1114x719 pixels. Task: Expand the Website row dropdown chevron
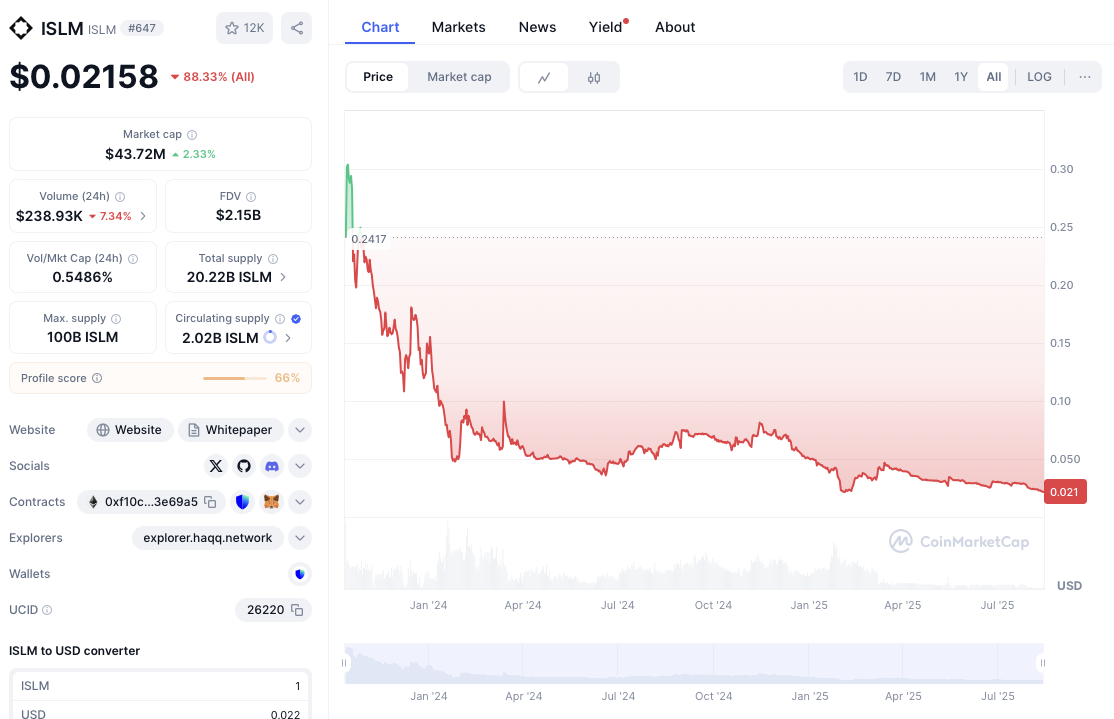tap(300, 430)
